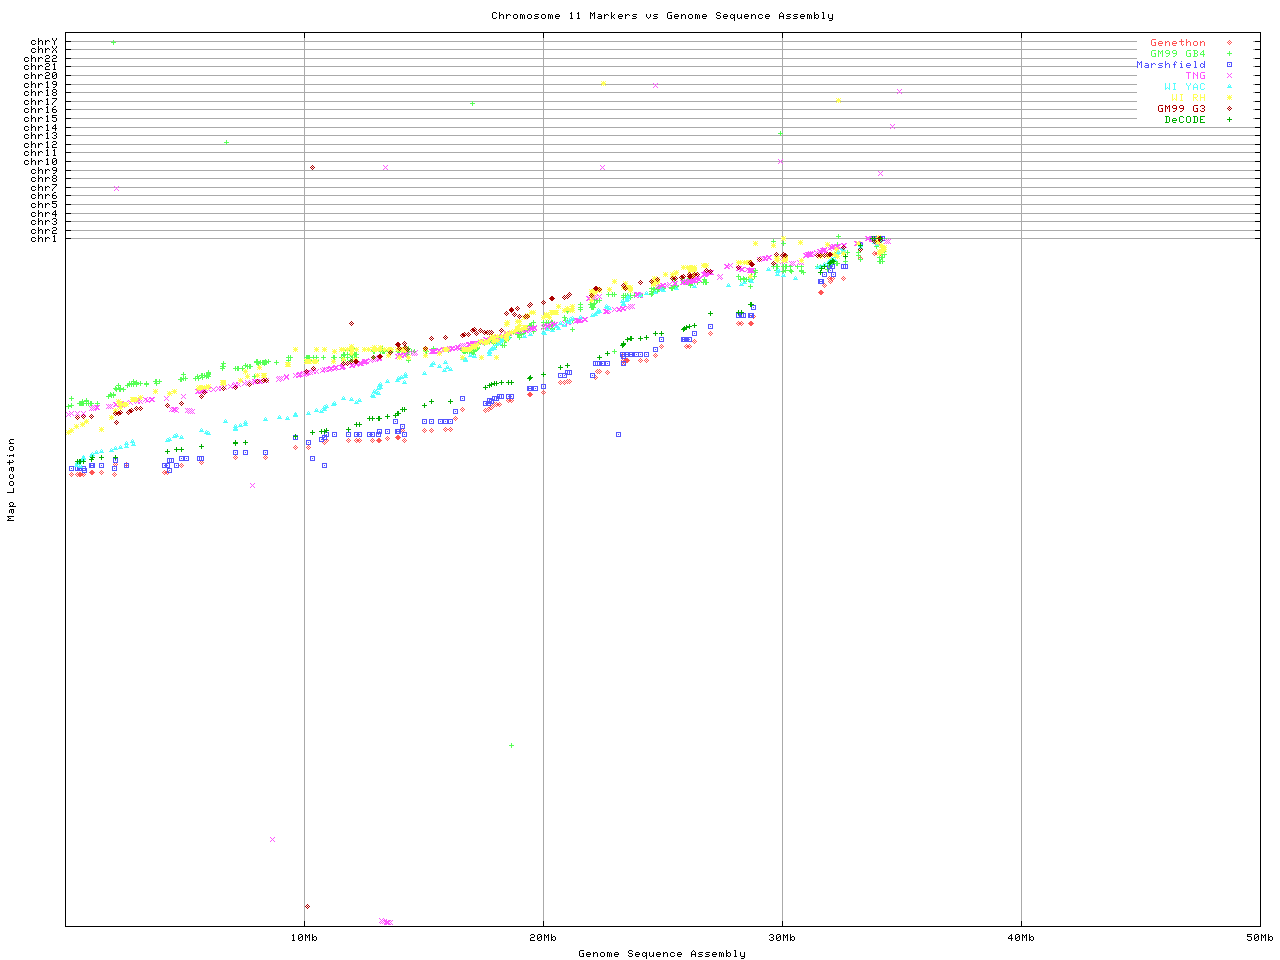Click the GM99 GB4 green plus legend marker

coord(1229,54)
